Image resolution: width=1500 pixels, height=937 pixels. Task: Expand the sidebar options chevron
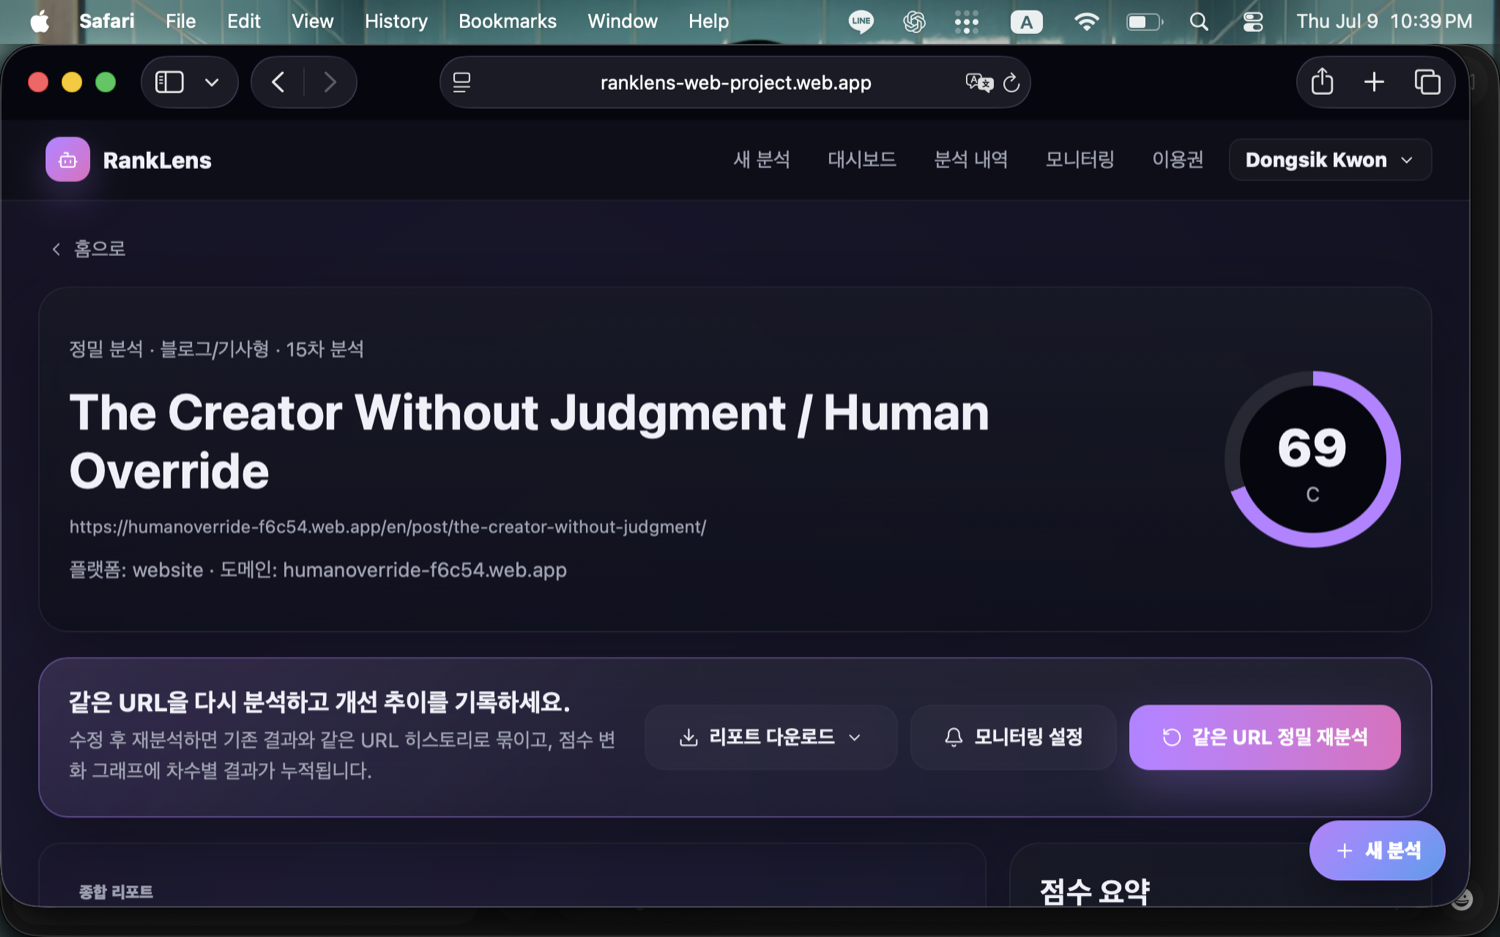(212, 82)
